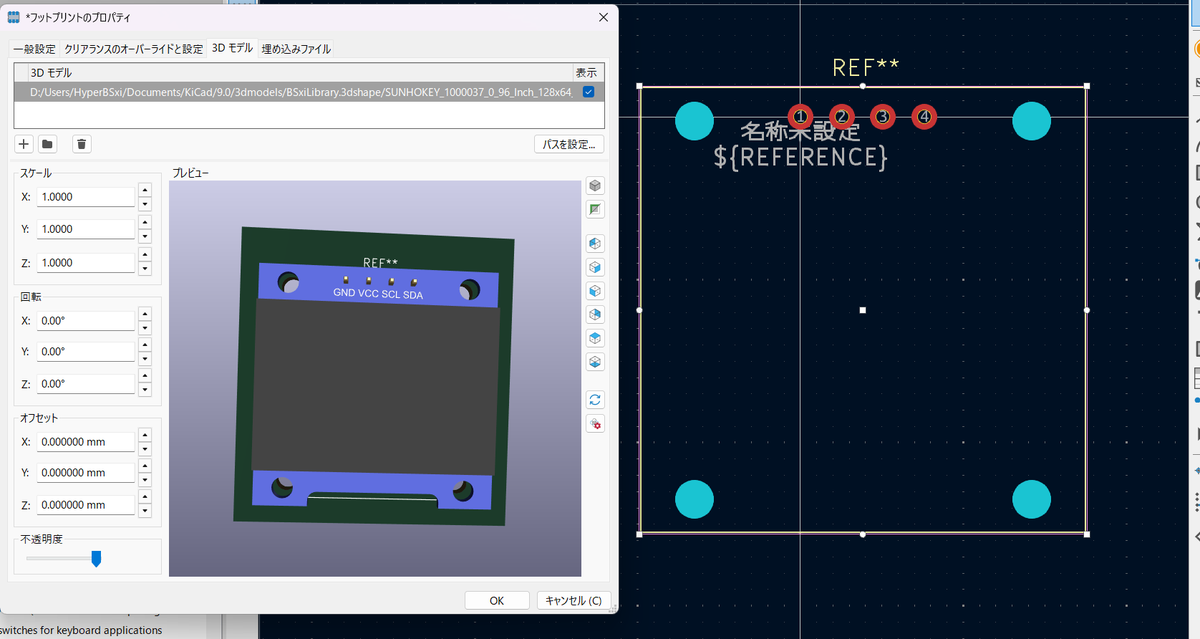Increase scale Y value
This screenshot has width=1200, height=639.
point(144,222)
